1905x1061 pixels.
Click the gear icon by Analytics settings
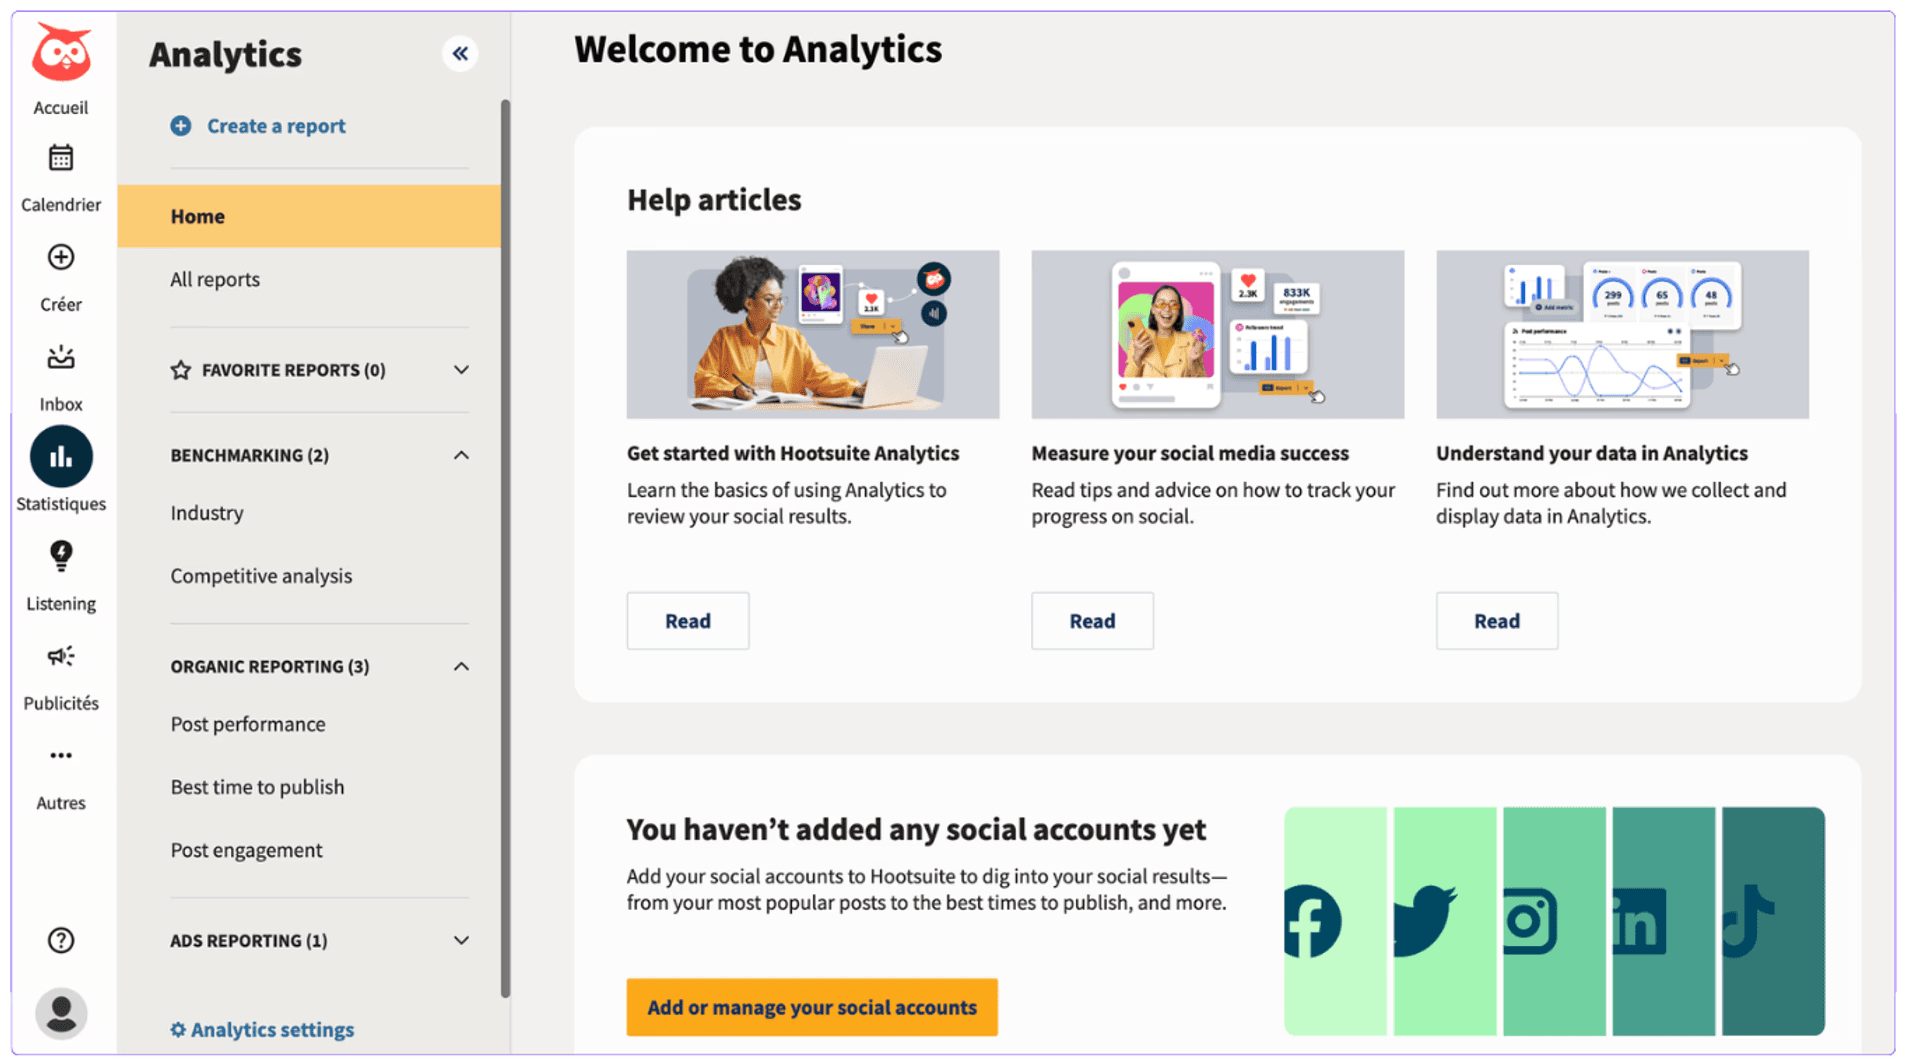178,1029
